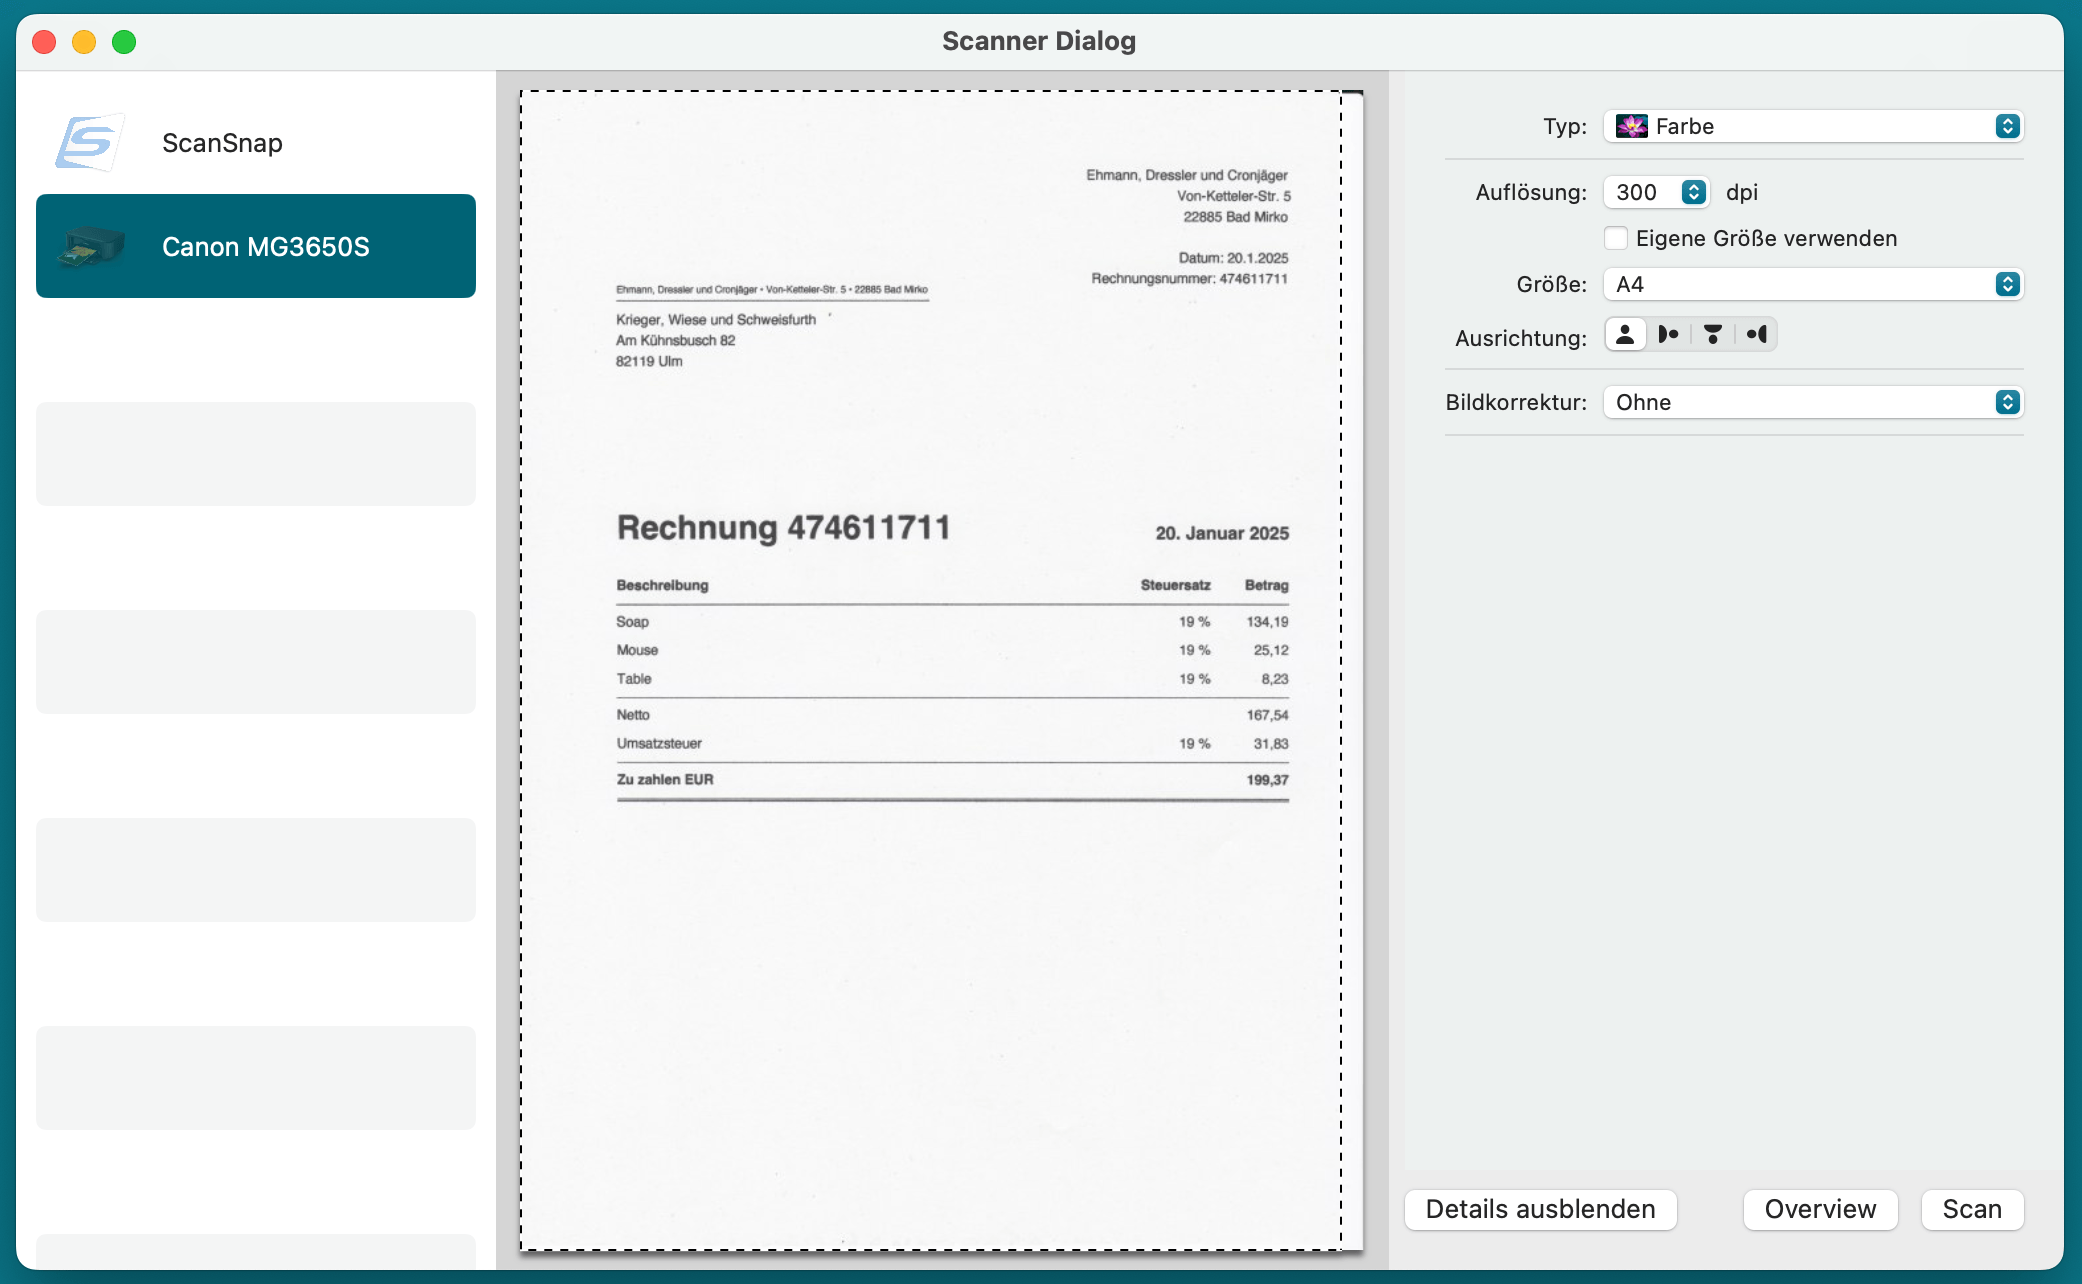Click the first empty device placeholder row
This screenshot has width=2082, height=1284.
click(x=256, y=453)
